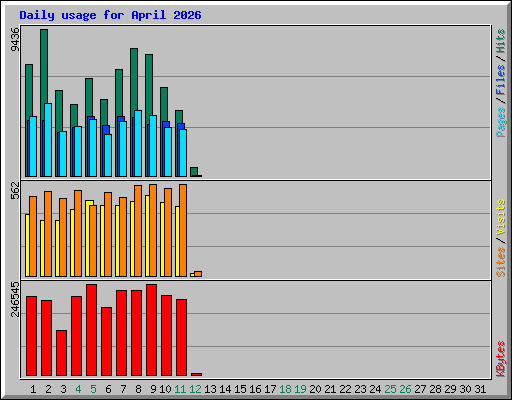This screenshot has height=400, width=512.
Task: Click the orange Sites bar for day 11
Action: tap(183, 230)
